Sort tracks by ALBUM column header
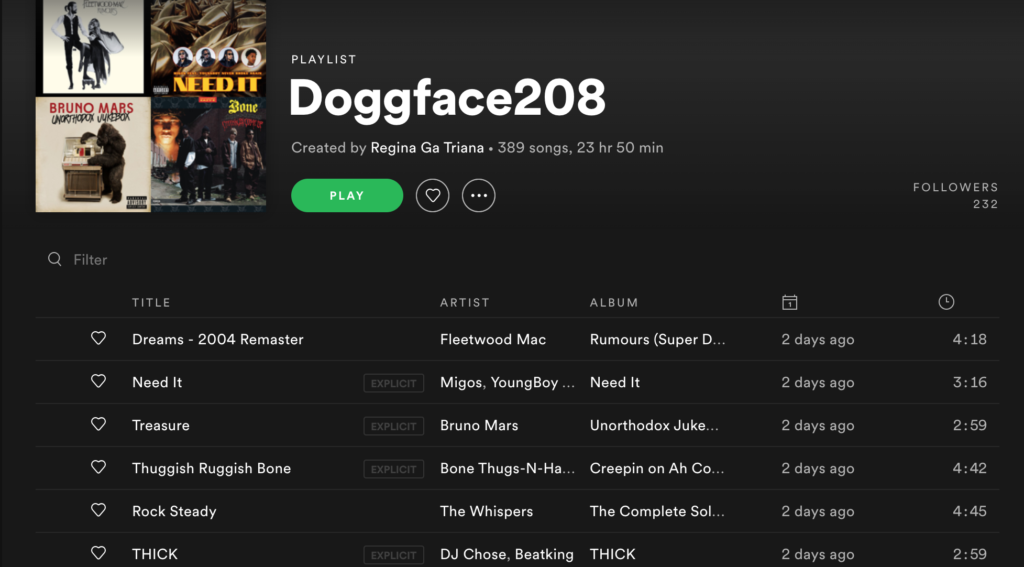1024x567 pixels. (x=614, y=302)
